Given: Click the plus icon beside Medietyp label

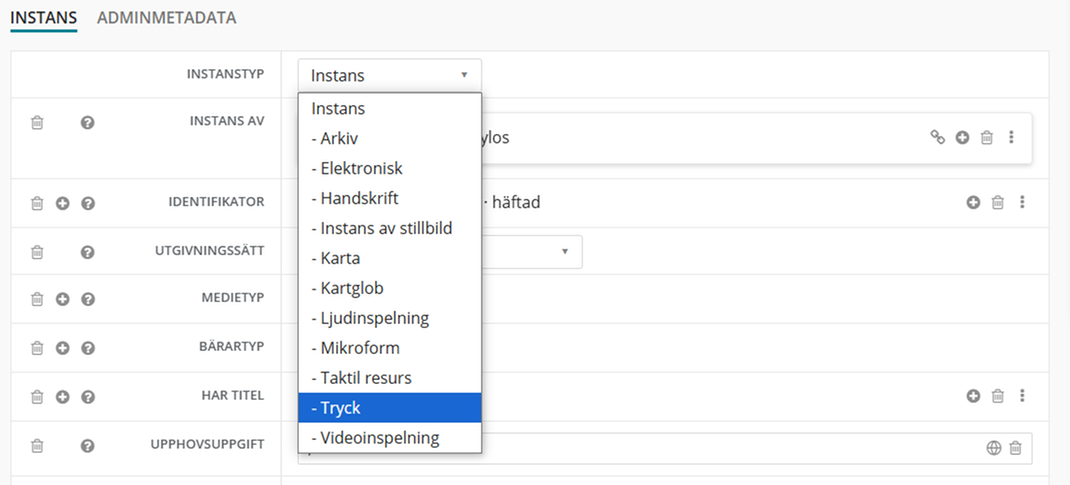Looking at the screenshot, I should point(62,299).
